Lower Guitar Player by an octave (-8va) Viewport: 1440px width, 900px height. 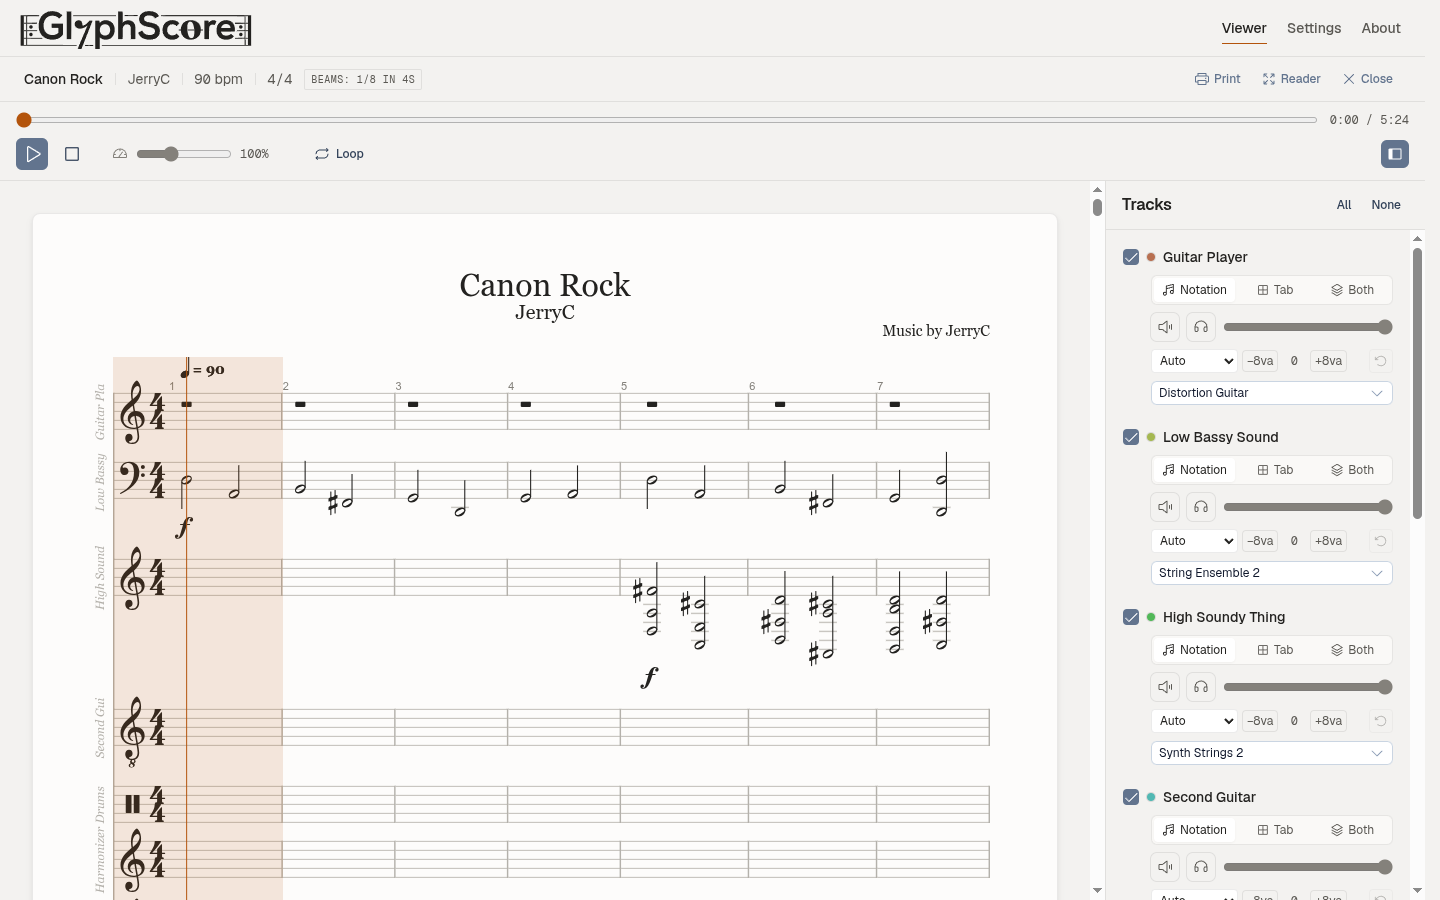1260,361
